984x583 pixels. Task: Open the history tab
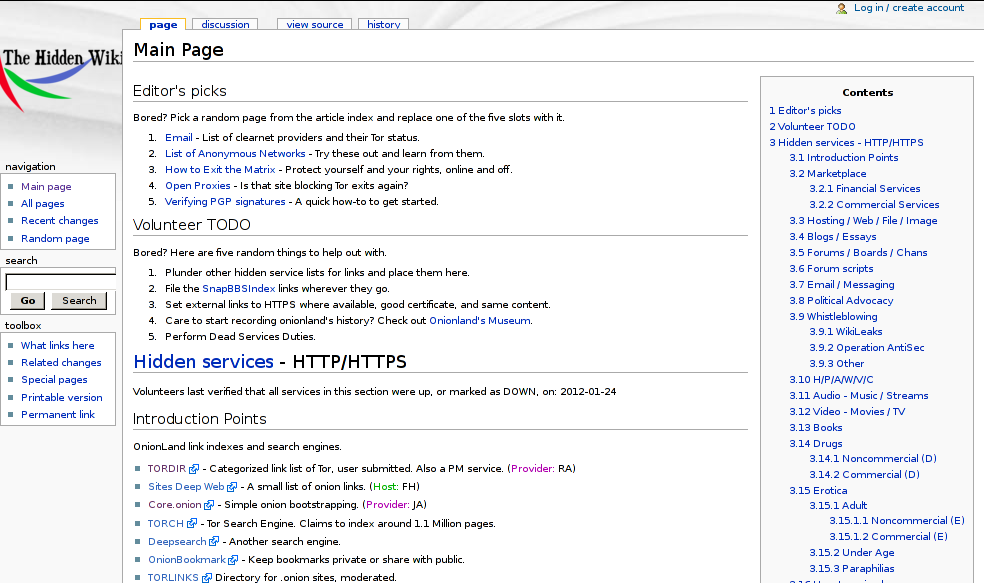point(383,25)
